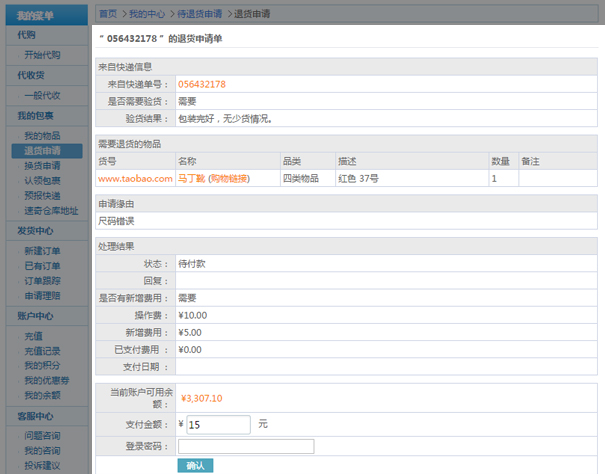Open the 马丁靴 product name link
This screenshot has height=474, width=605.
tap(190, 178)
